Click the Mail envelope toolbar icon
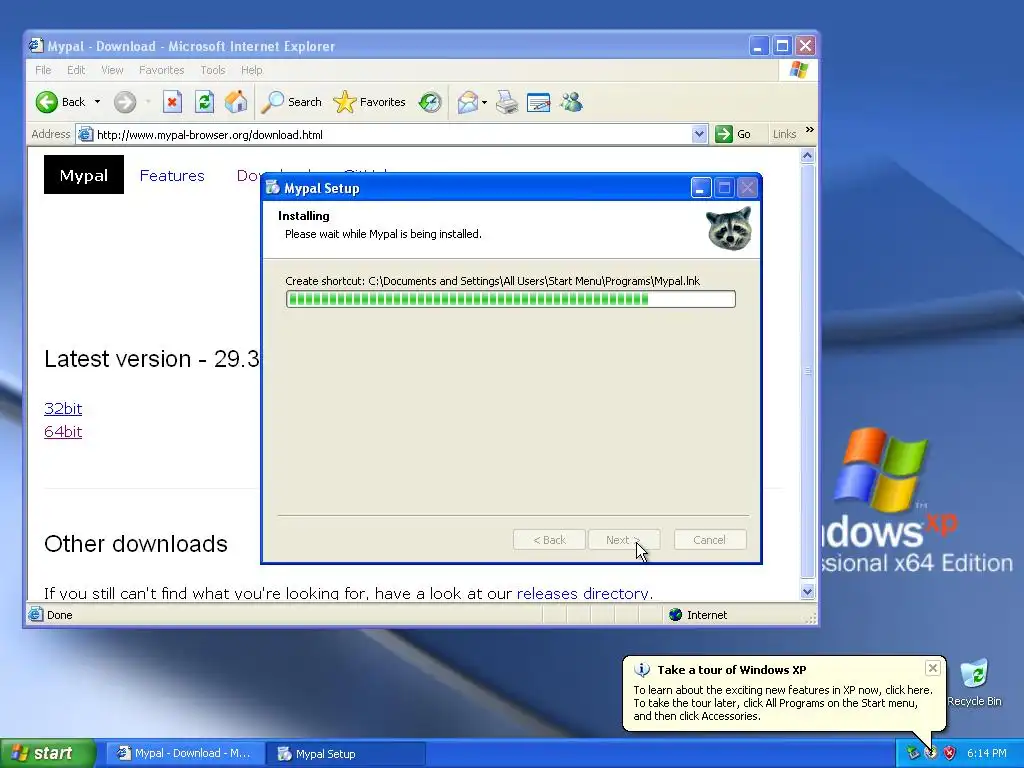Screen dimensions: 1024x768 coord(468,102)
